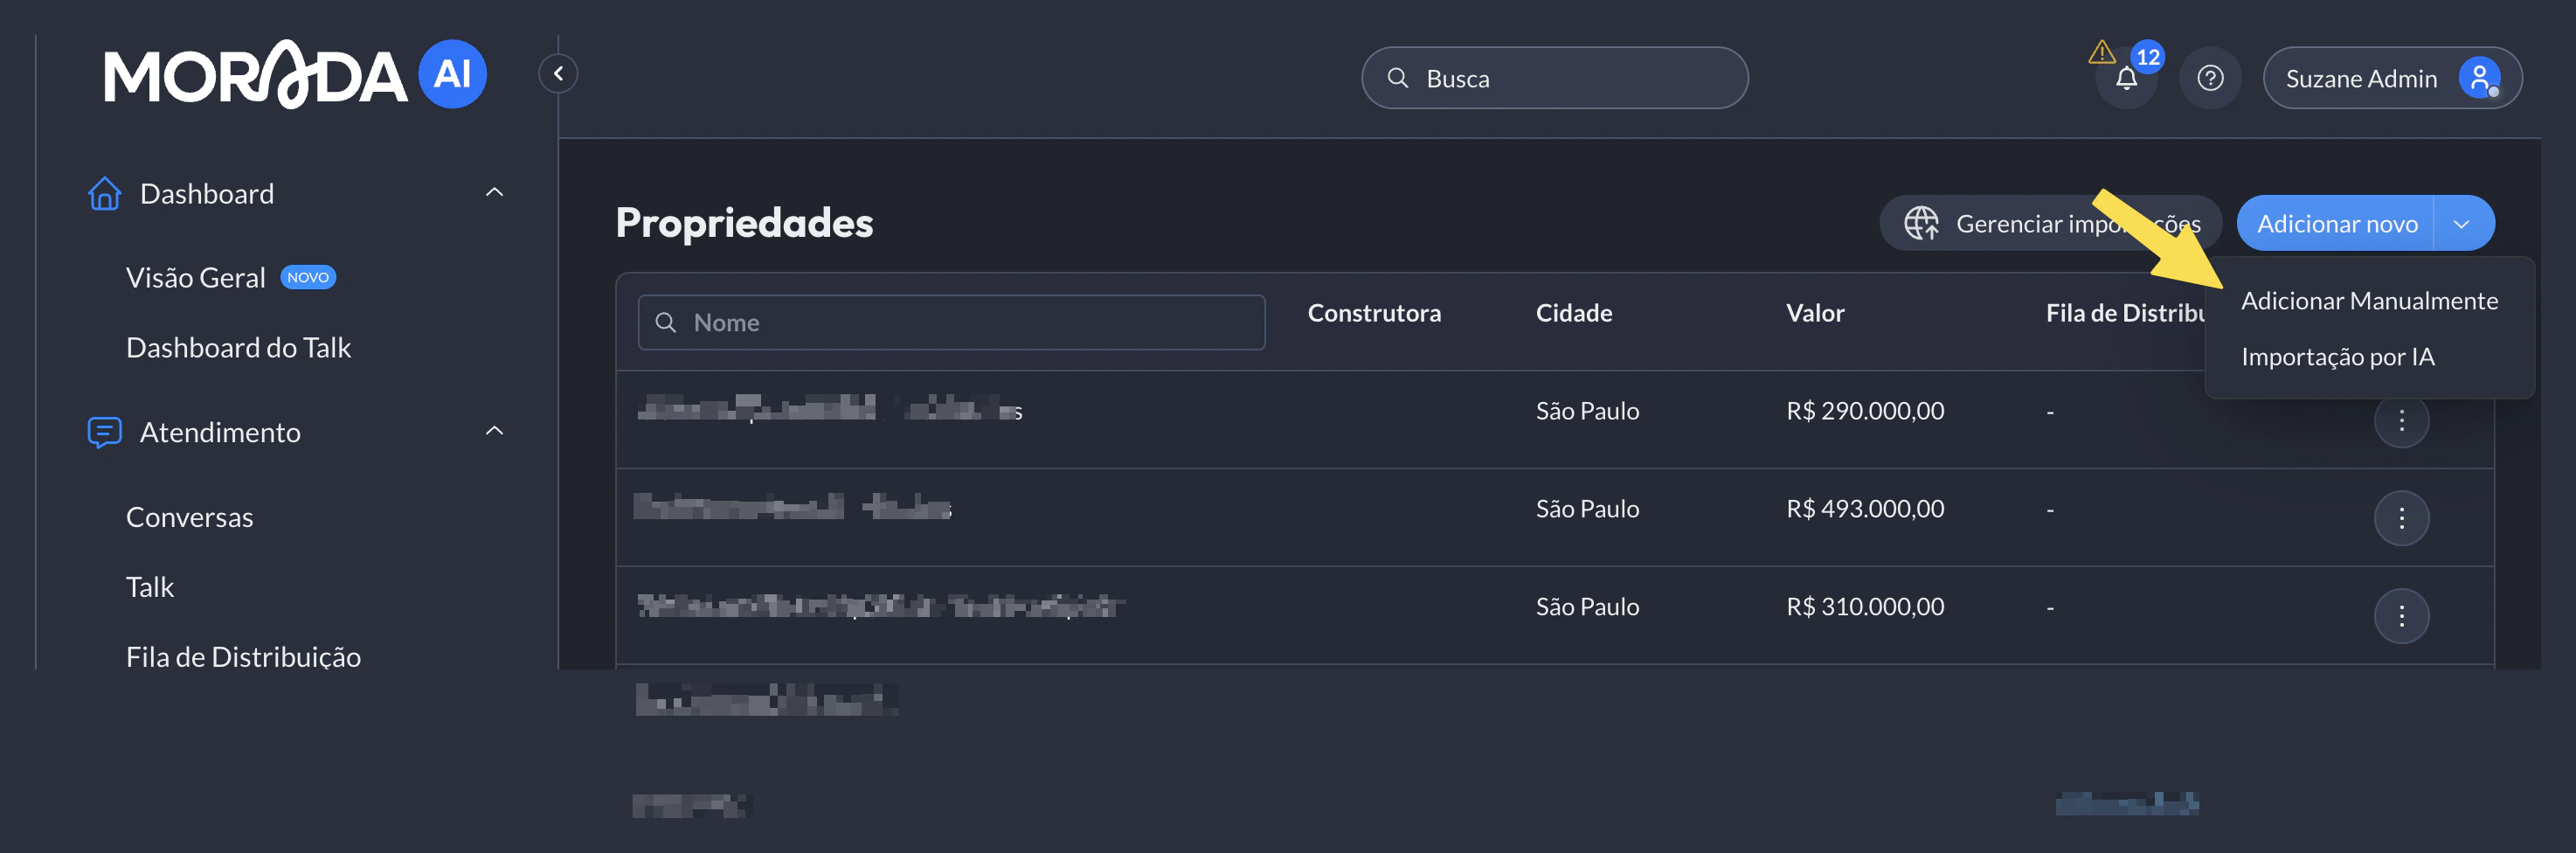This screenshot has width=2576, height=853.
Task: Click the Atendimento chat bubble icon
Action: pyautogui.click(x=105, y=432)
